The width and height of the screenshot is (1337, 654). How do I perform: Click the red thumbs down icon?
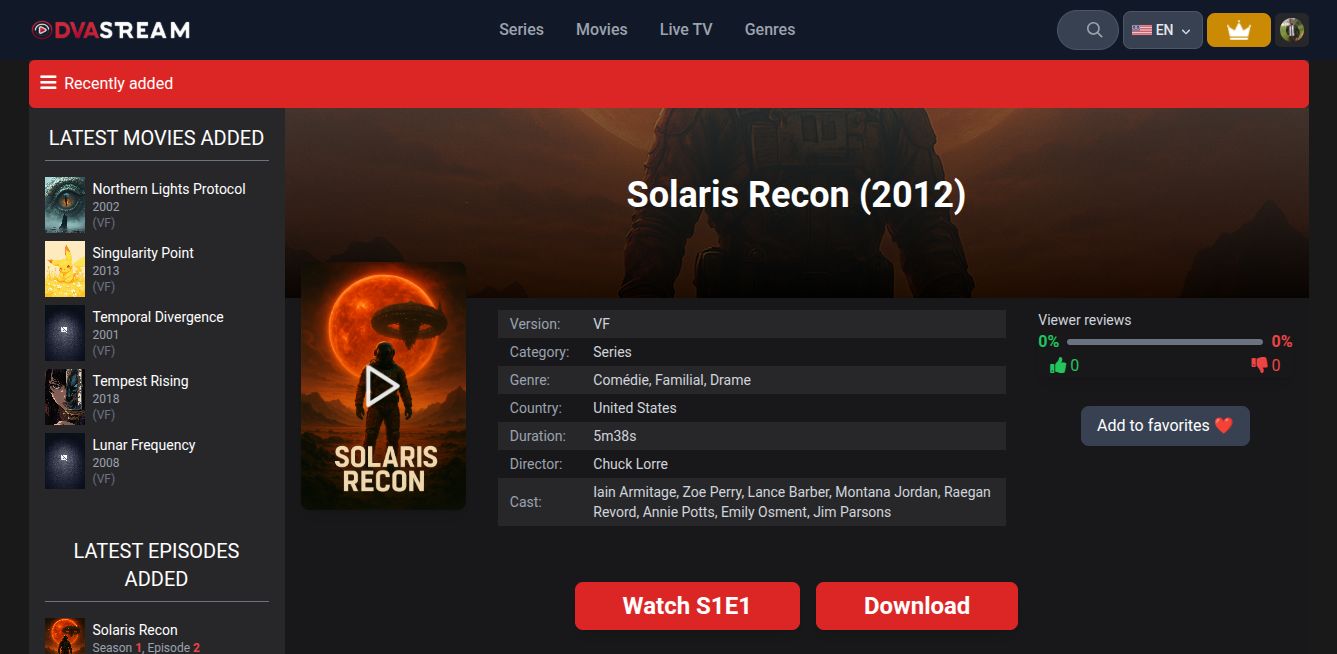[1259, 365]
